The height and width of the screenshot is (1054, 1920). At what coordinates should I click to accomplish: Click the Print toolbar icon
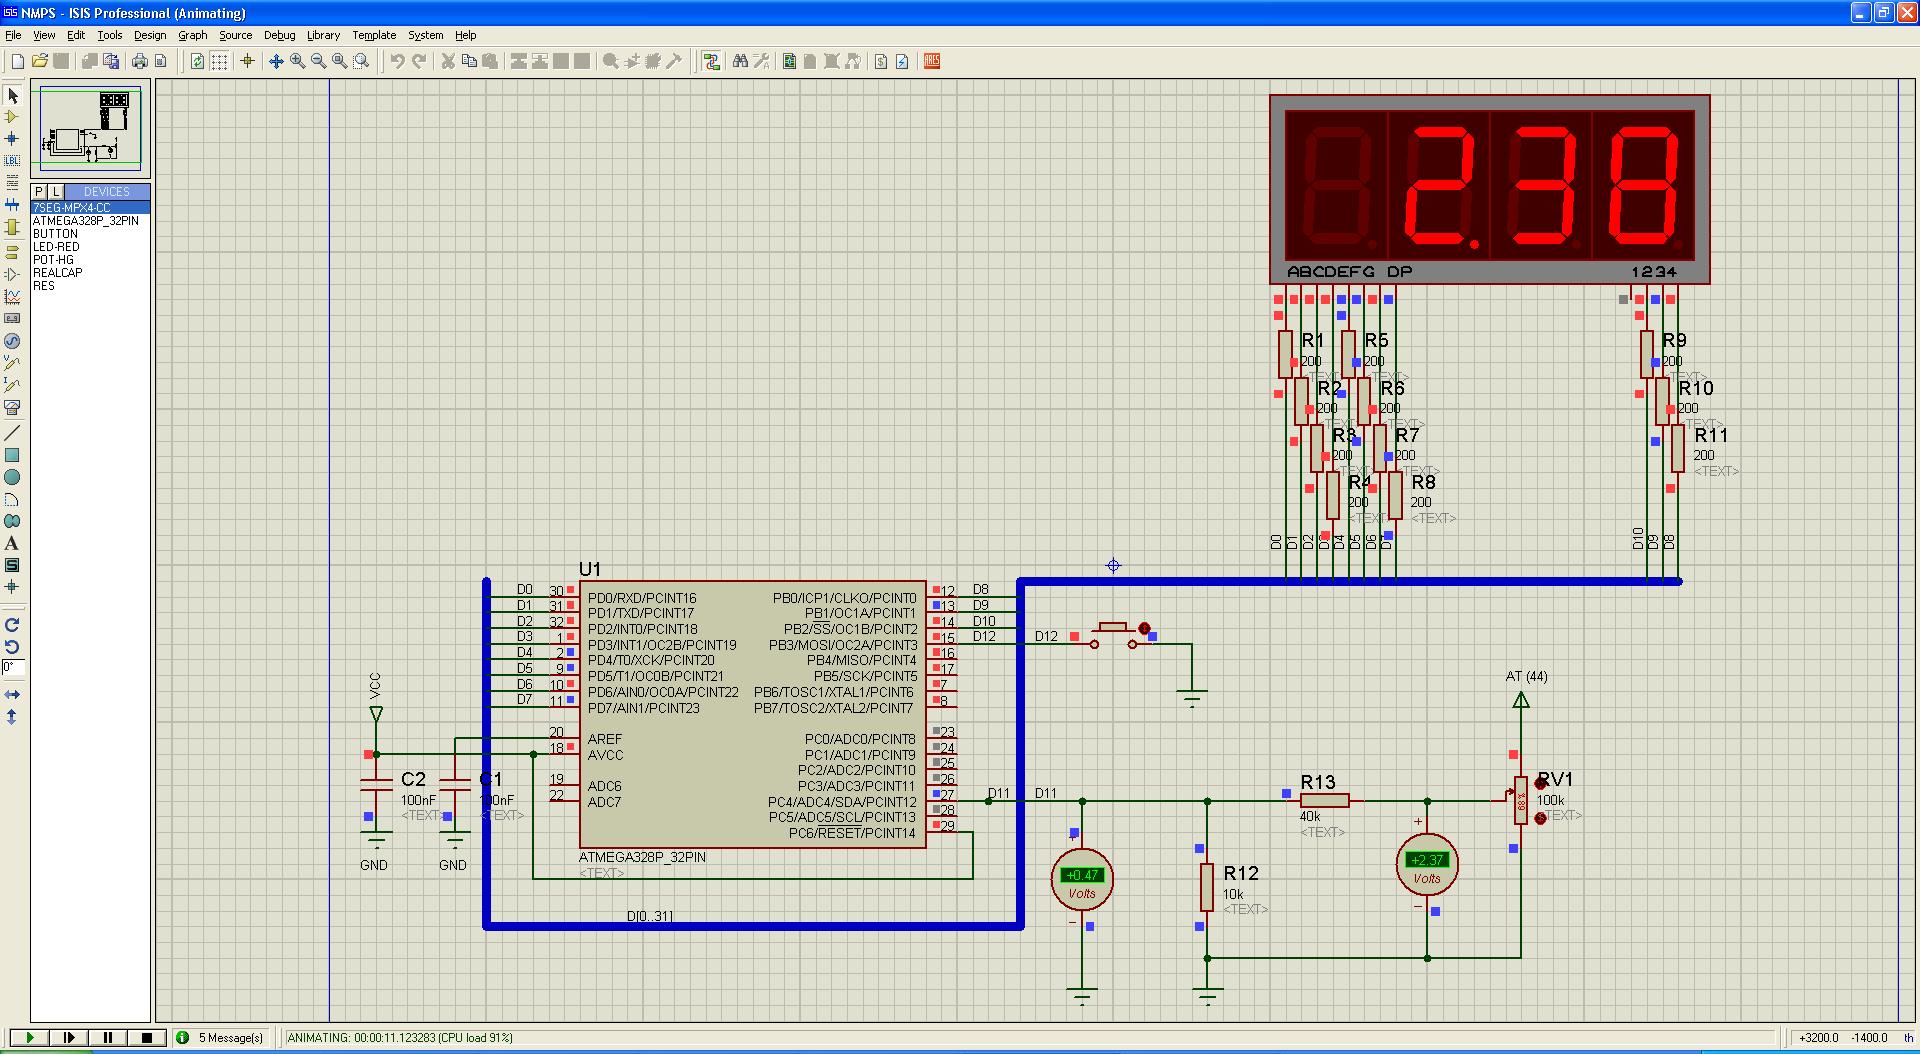[140, 62]
